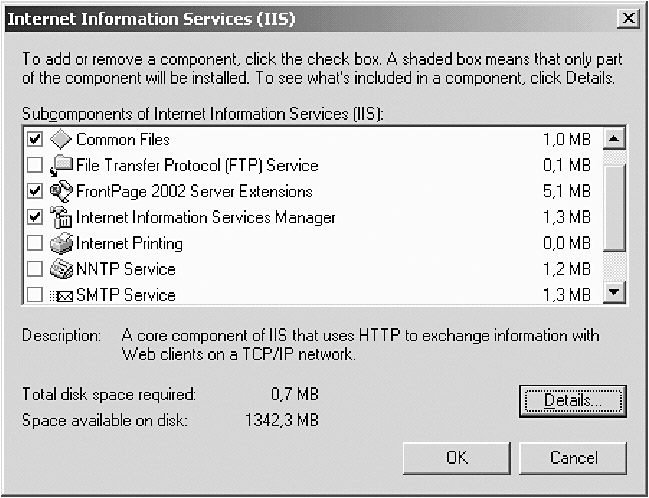Viewport: 649px width, 498px height.
Task: Click the Common Files diamond icon
Action: 61,140
